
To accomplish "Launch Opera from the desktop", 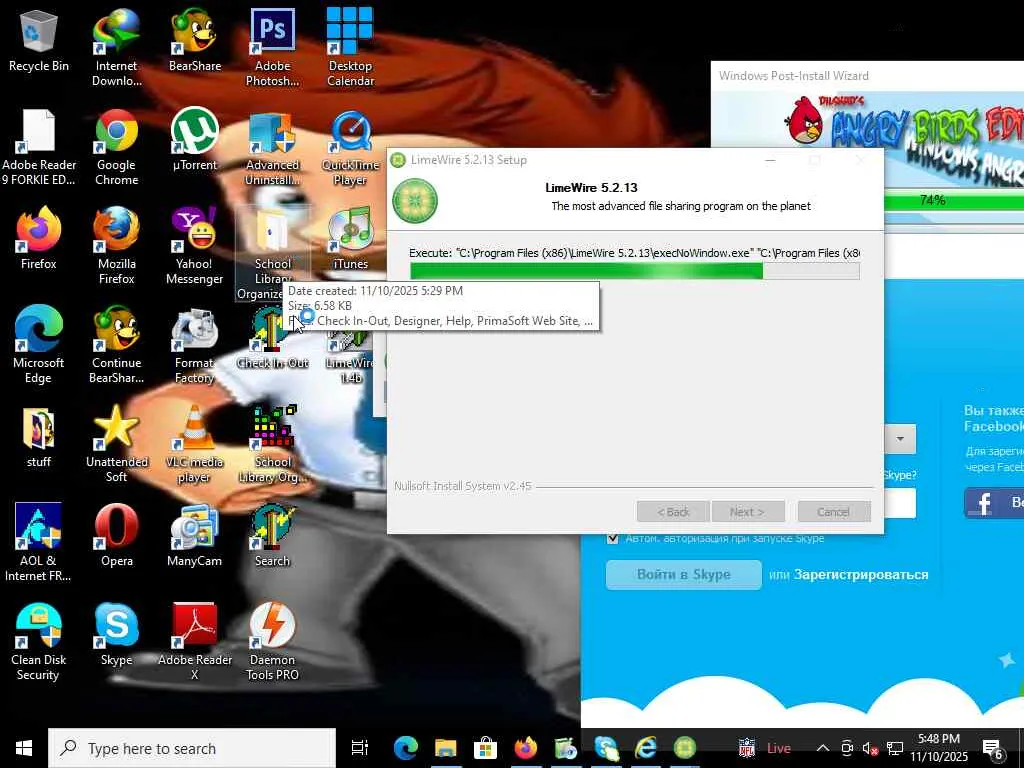I will [x=116, y=534].
